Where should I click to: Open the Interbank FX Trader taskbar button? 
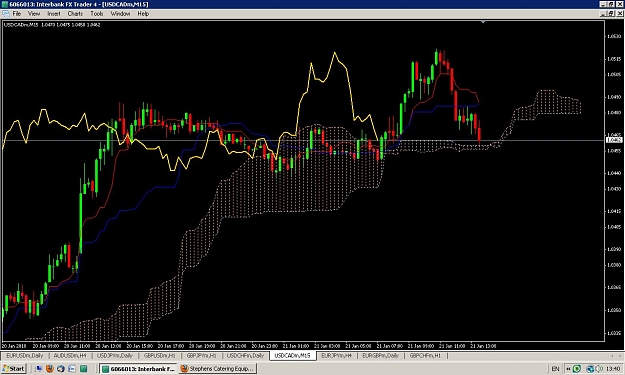tap(138, 369)
